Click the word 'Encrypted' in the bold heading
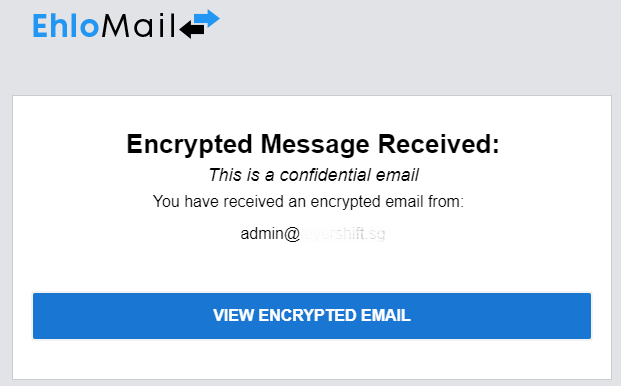Image resolution: width=621 pixels, height=386 pixels. tap(189, 145)
